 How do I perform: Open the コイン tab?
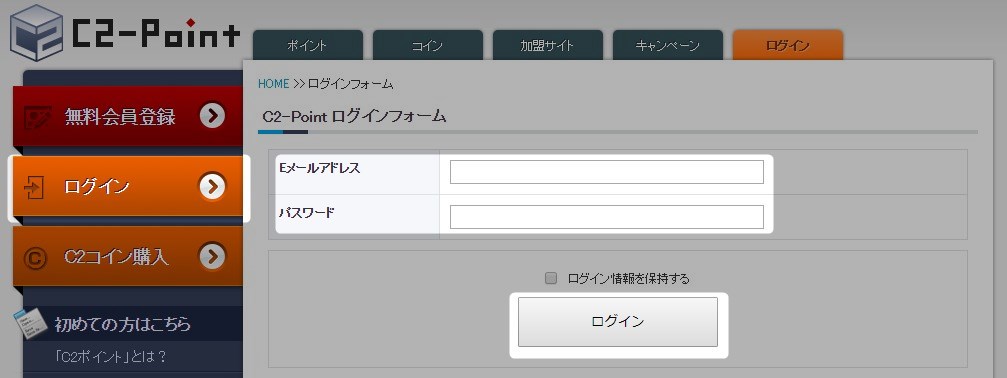click(x=428, y=46)
